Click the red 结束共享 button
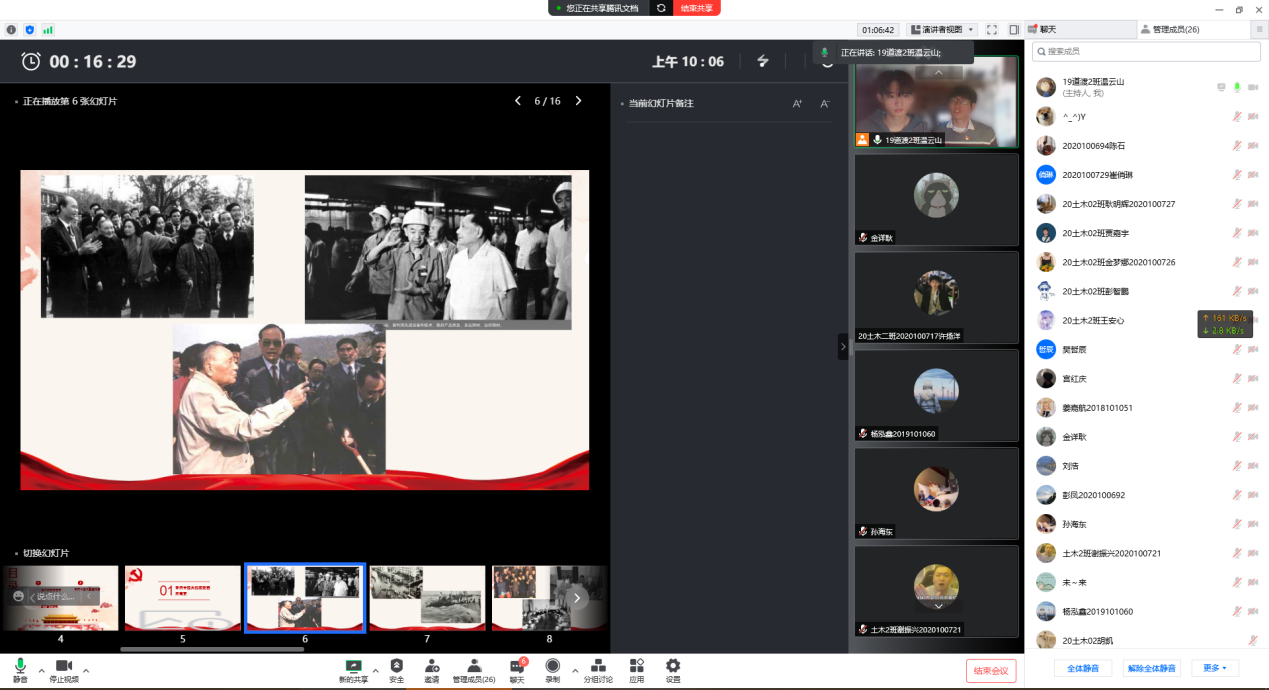 (x=697, y=8)
